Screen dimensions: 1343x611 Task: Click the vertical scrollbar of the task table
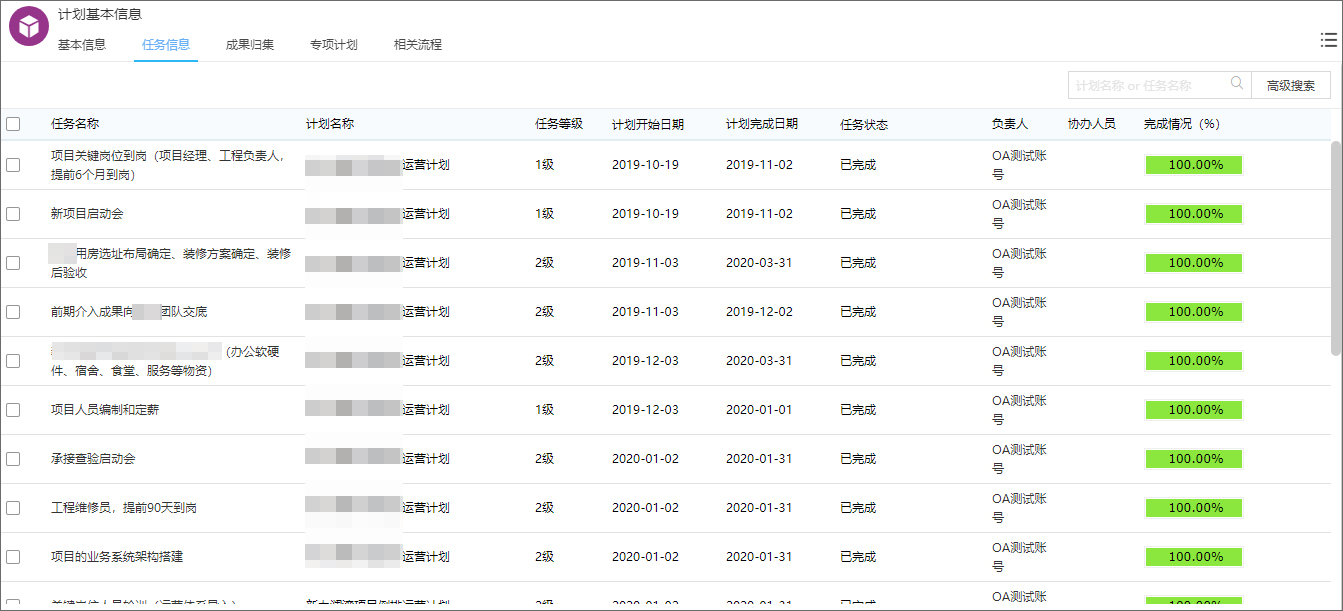point(1336,248)
